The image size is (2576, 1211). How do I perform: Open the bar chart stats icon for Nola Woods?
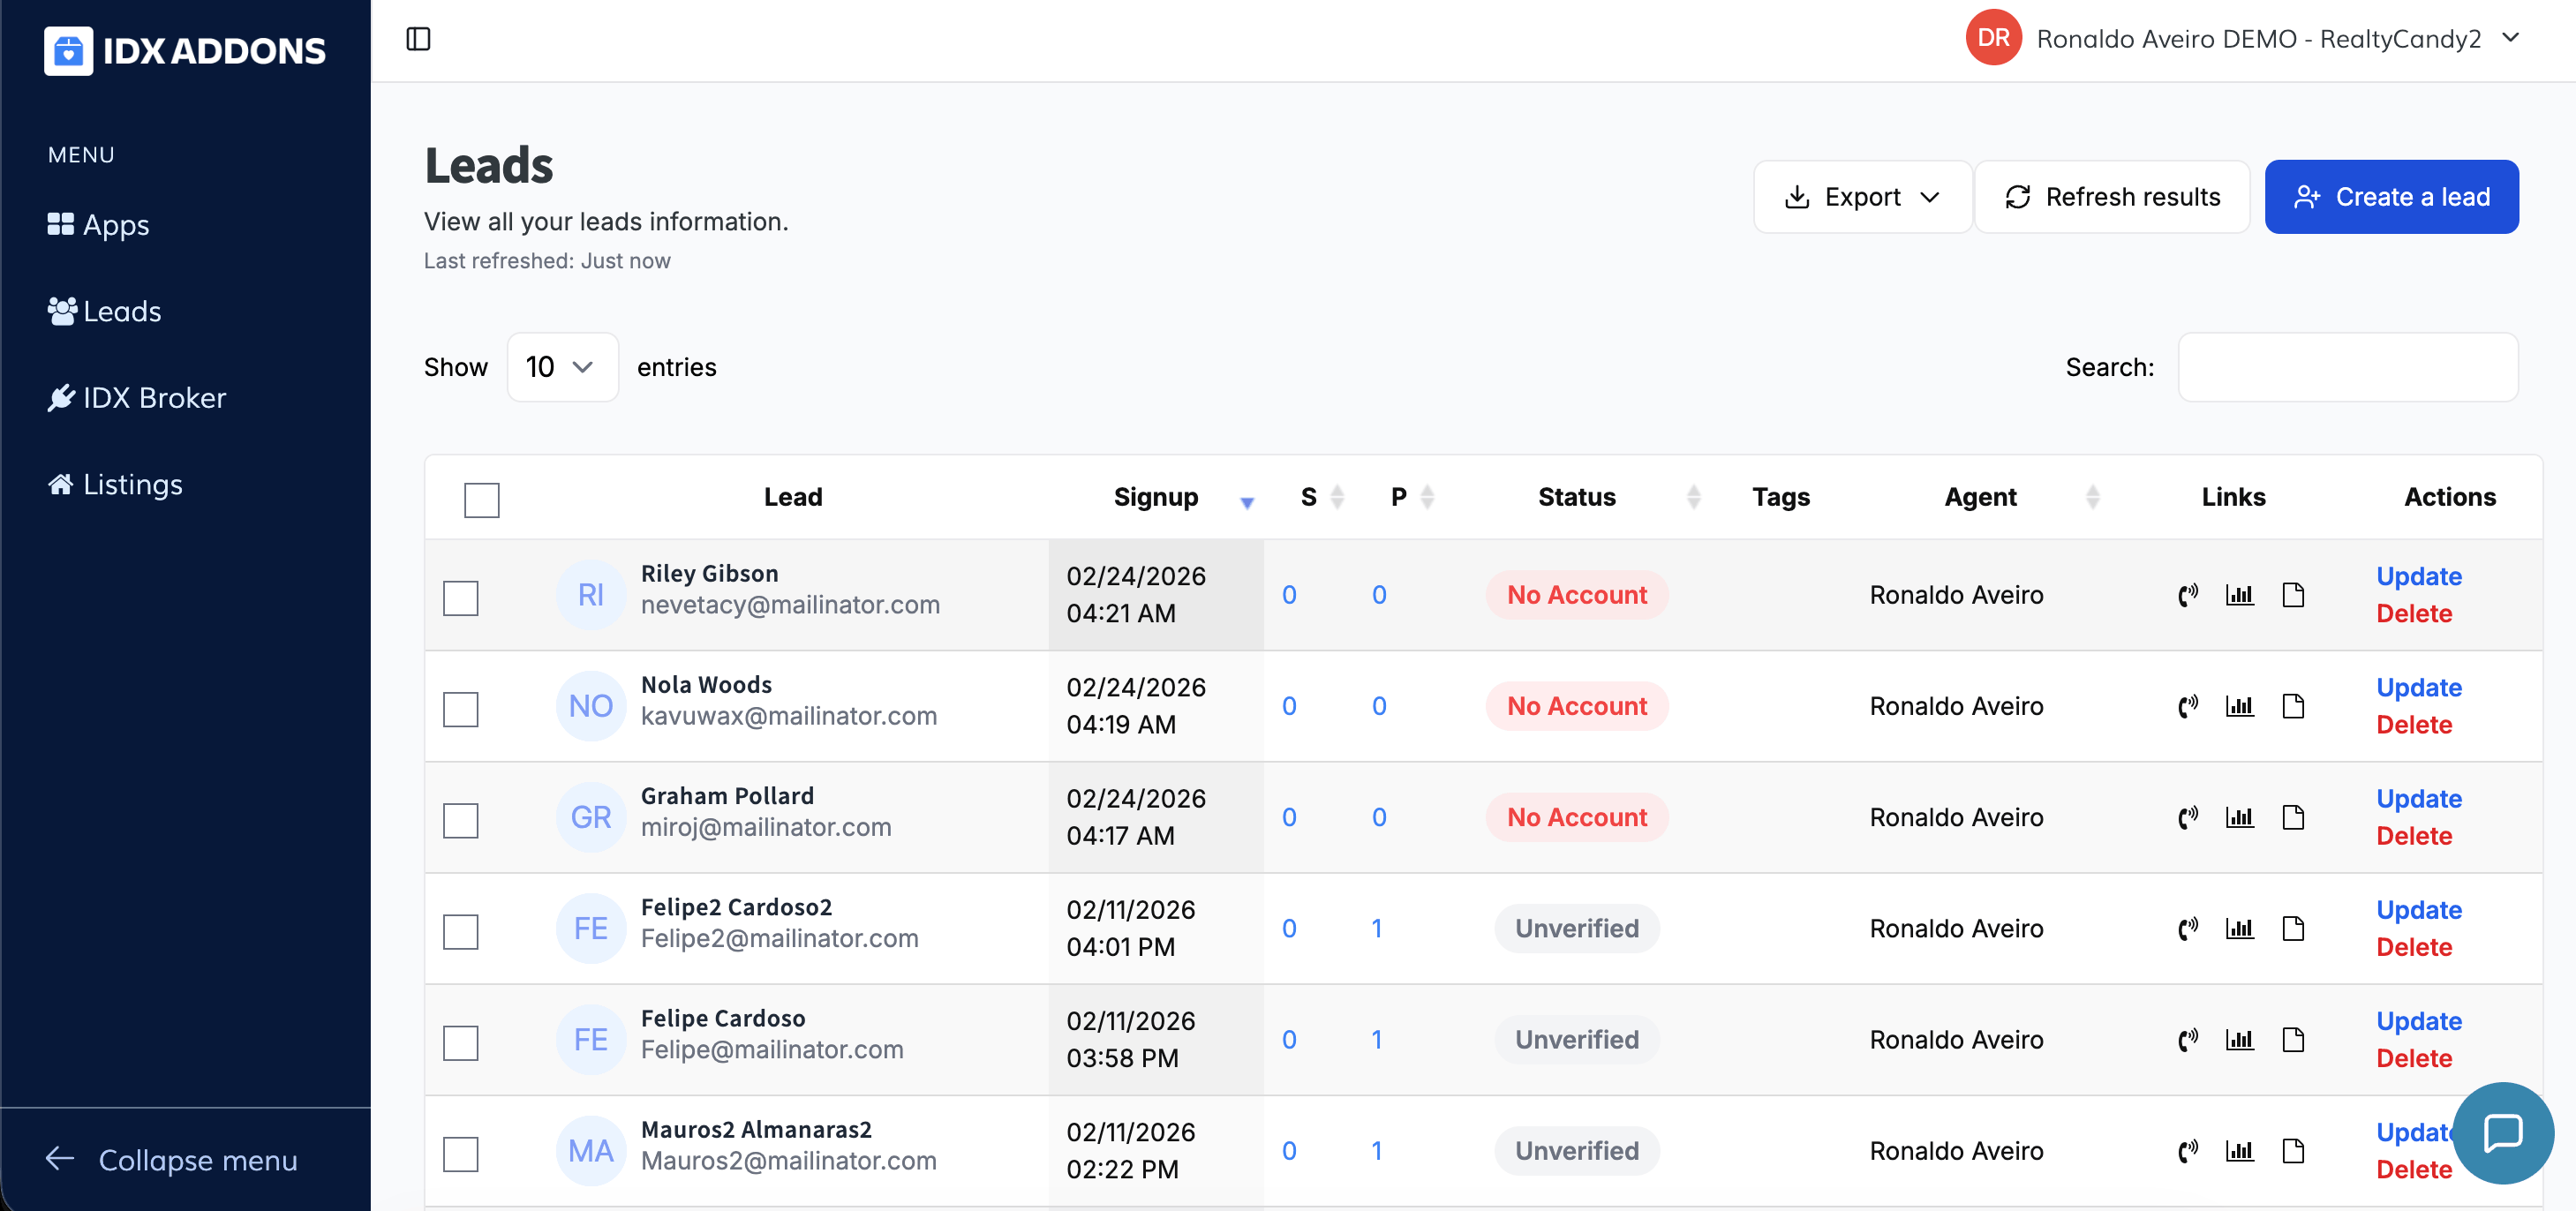[x=2239, y=706]
